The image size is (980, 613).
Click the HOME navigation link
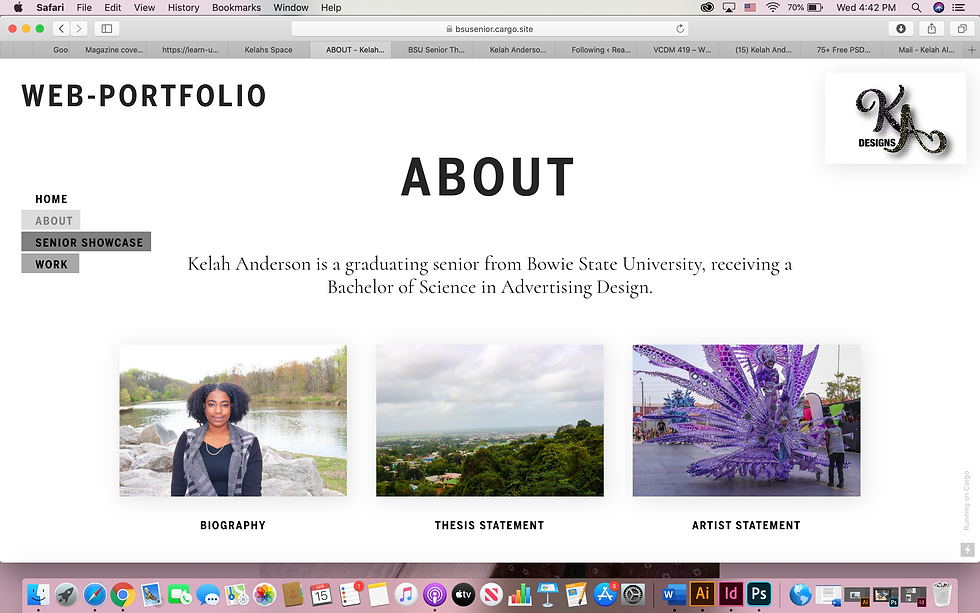51,199
